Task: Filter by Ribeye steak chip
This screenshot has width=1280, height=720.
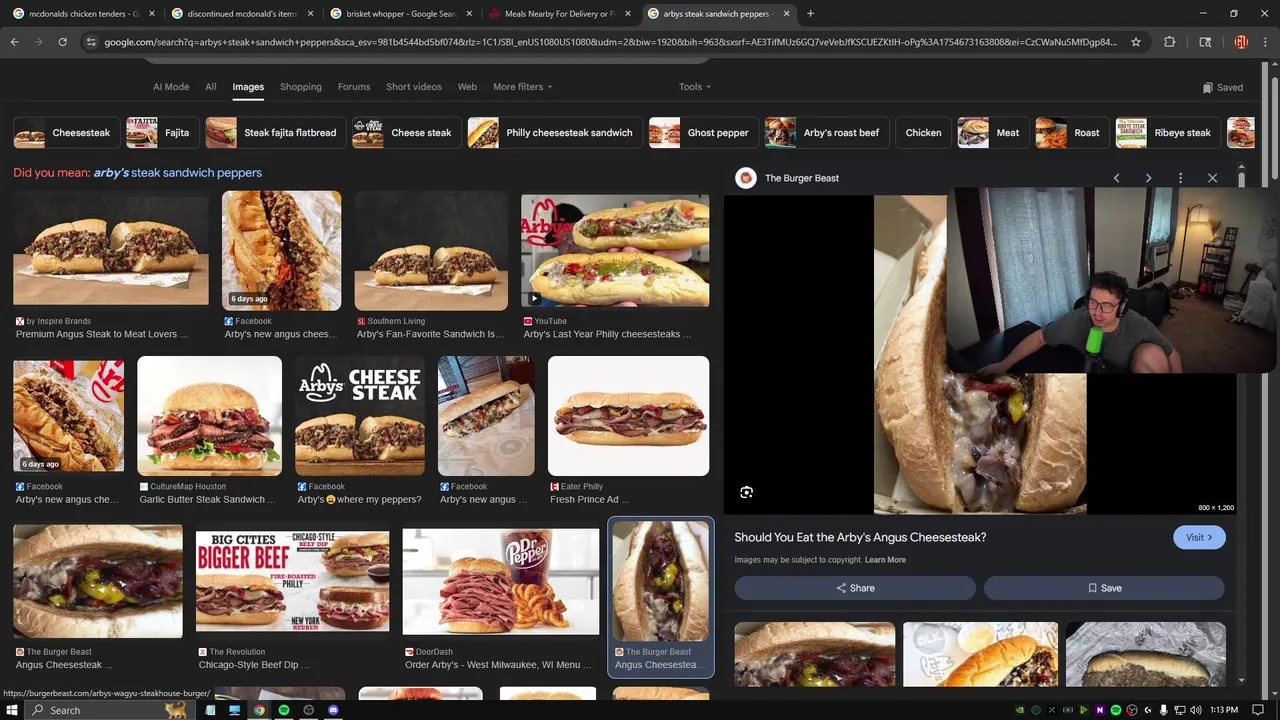Action: coord(1167,132)
